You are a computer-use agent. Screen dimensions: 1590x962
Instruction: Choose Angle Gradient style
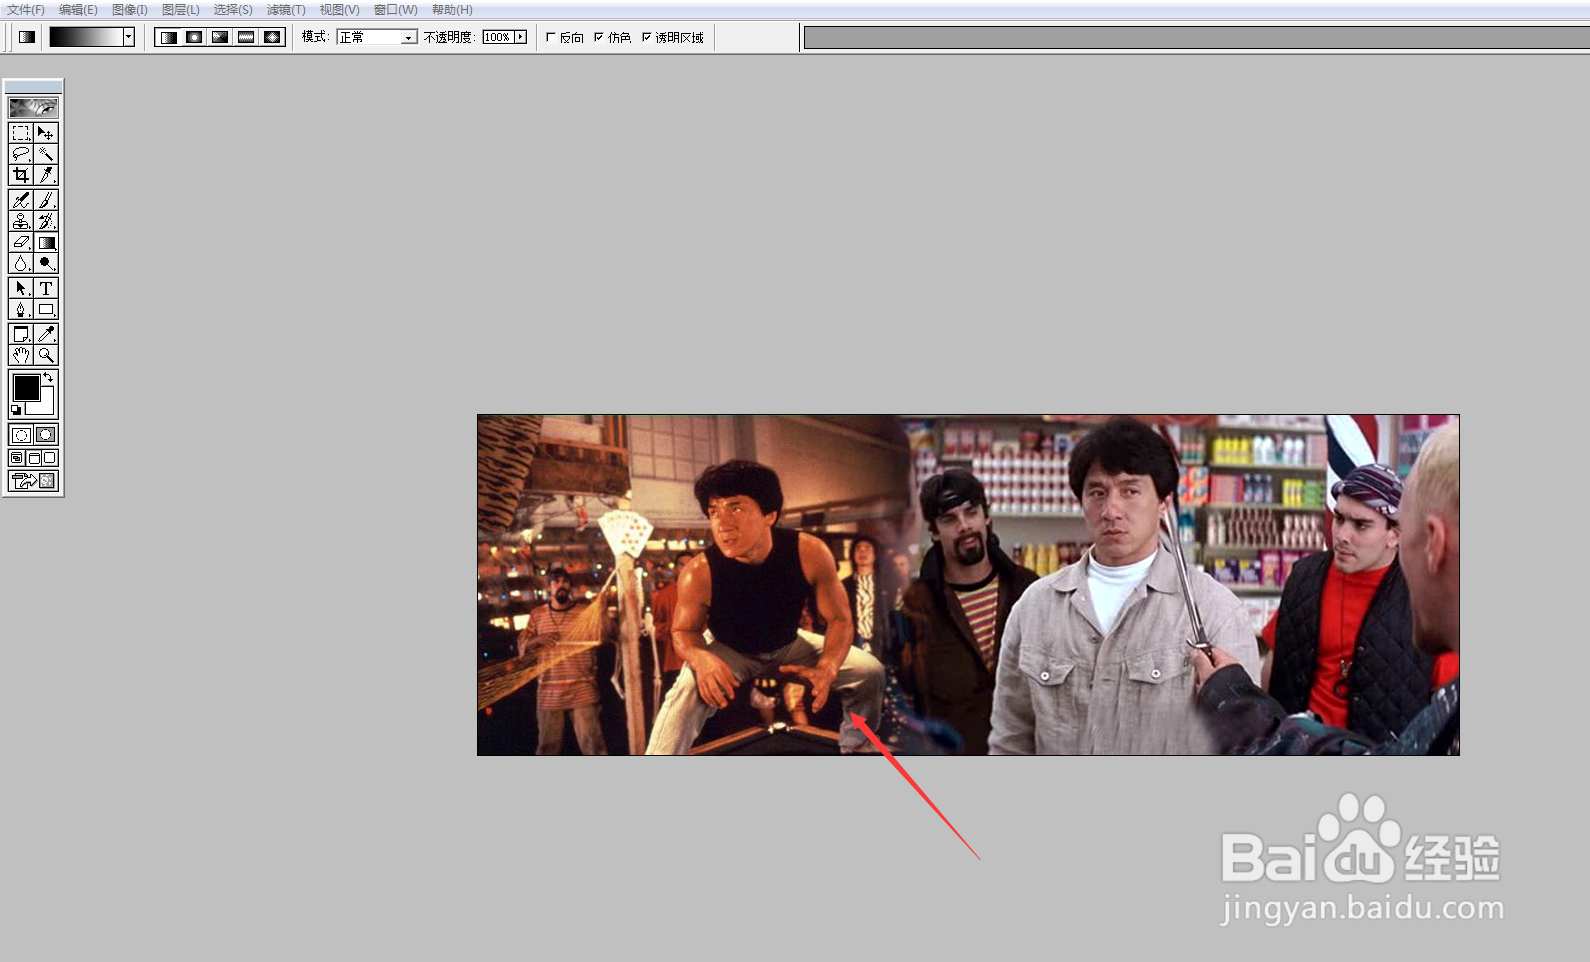point(221,37)
